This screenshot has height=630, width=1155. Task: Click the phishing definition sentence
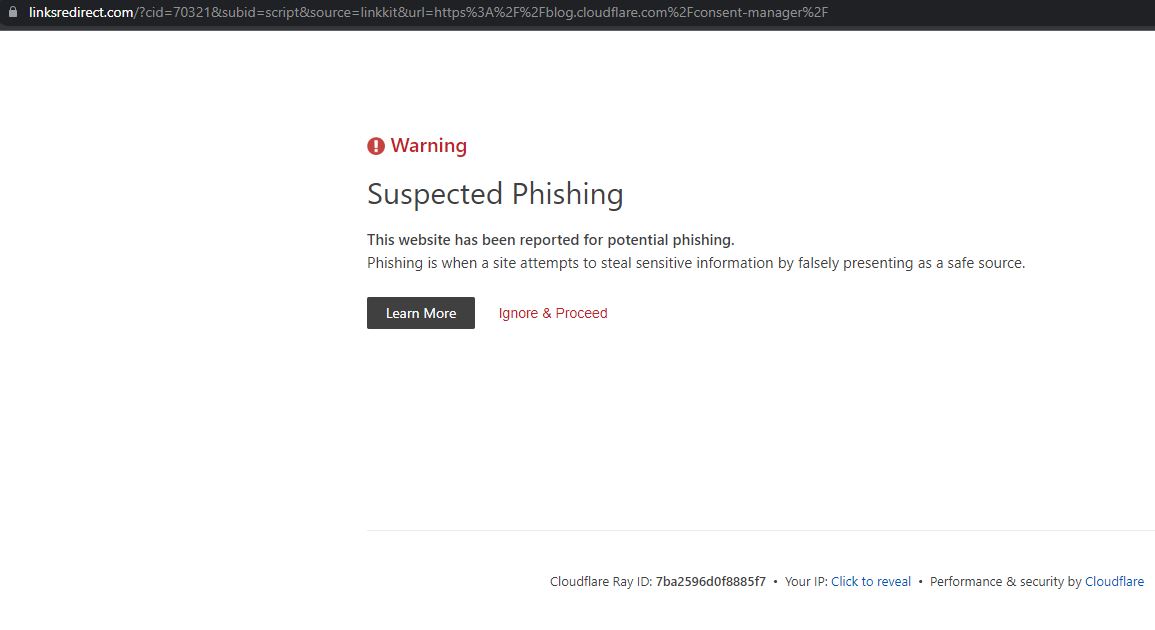click(695, 263)
